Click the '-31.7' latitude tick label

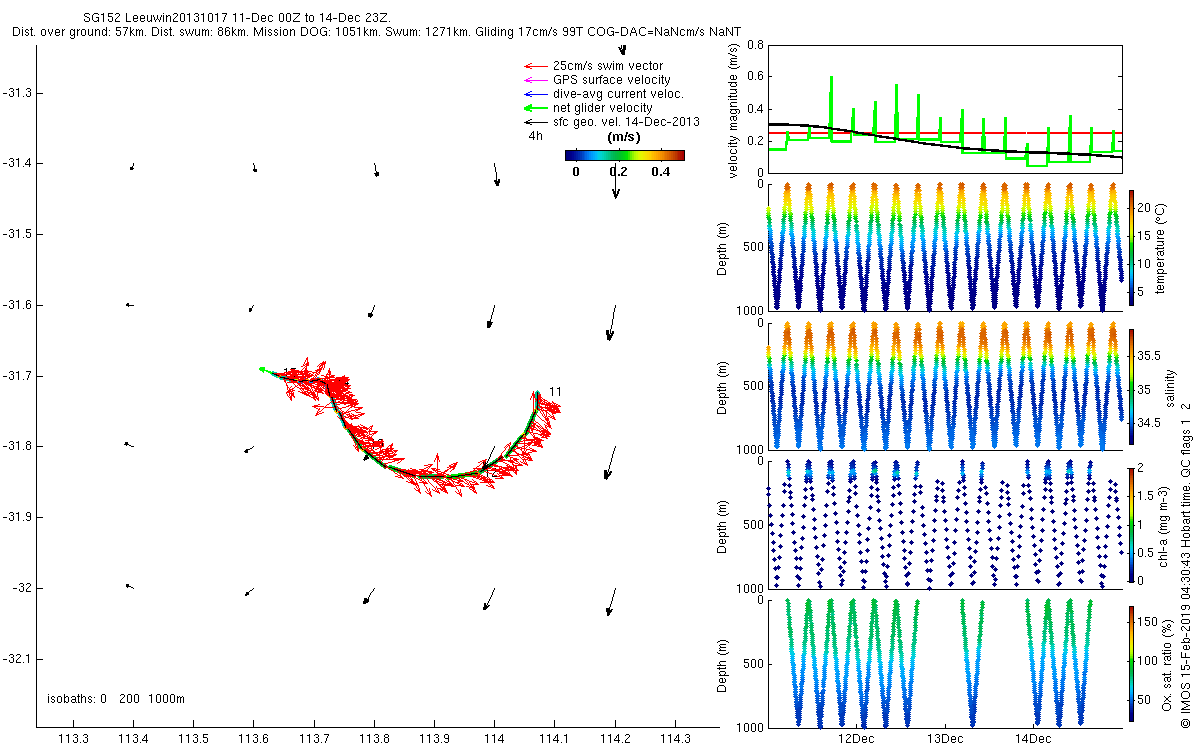click(17, 376)
